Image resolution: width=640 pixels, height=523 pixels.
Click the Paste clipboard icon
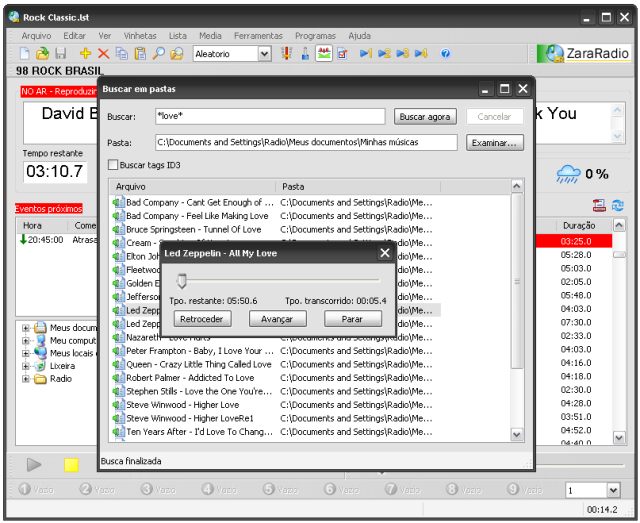pyautogui.click(x=140, y=53)
